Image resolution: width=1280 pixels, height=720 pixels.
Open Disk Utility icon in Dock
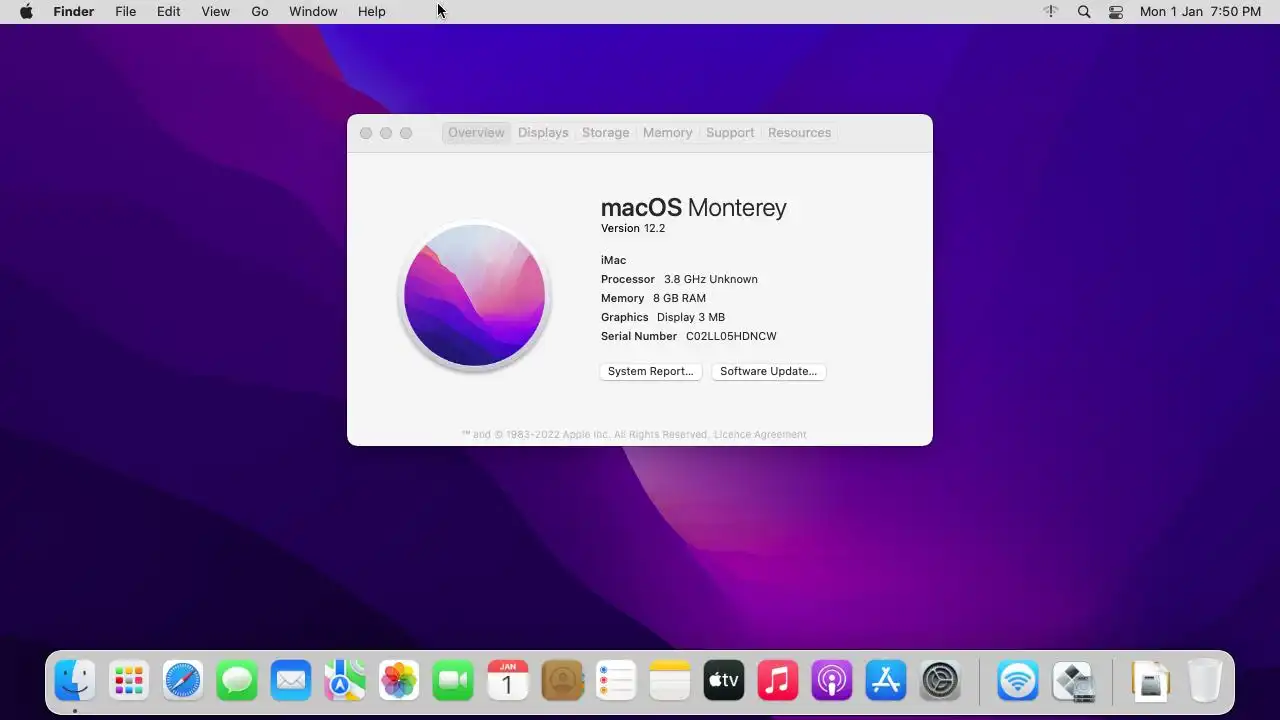[1072, 681]
